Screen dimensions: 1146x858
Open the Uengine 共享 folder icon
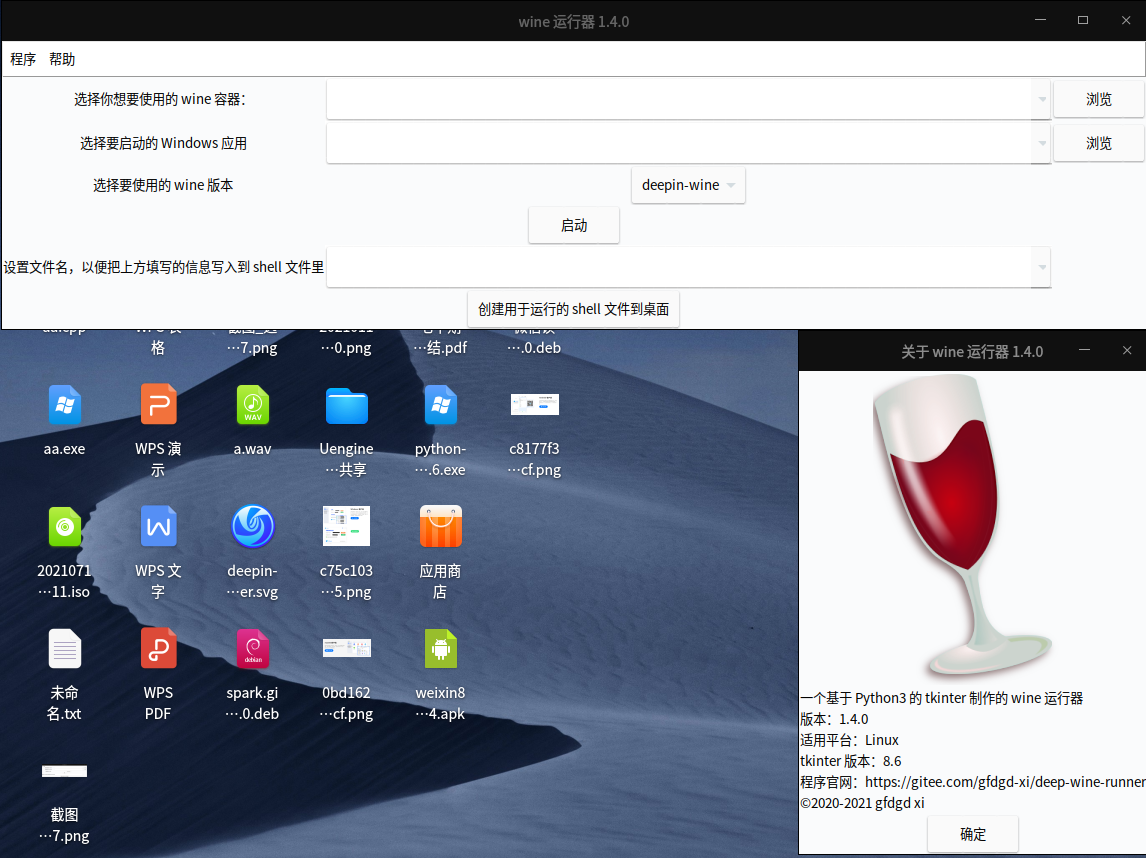coord(346,406)
